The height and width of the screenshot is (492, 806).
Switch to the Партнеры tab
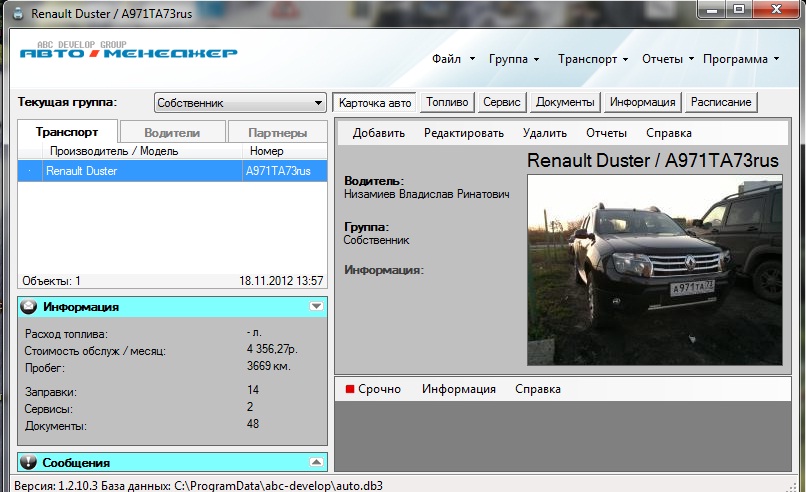[x=279, y=132]
